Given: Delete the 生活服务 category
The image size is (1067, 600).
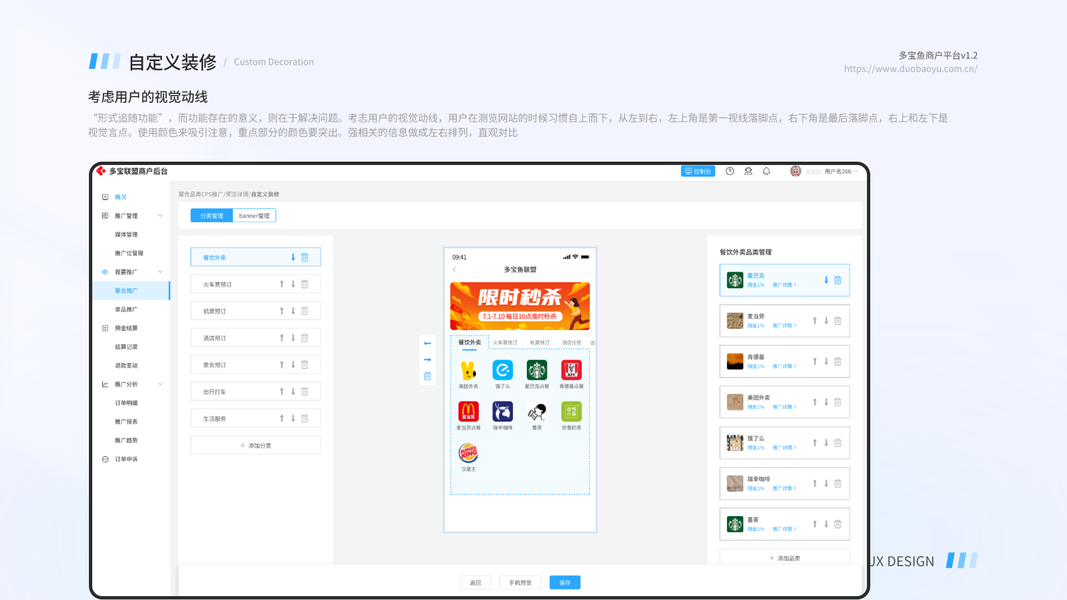Looking at the screenshot, I should pos(305,418).
